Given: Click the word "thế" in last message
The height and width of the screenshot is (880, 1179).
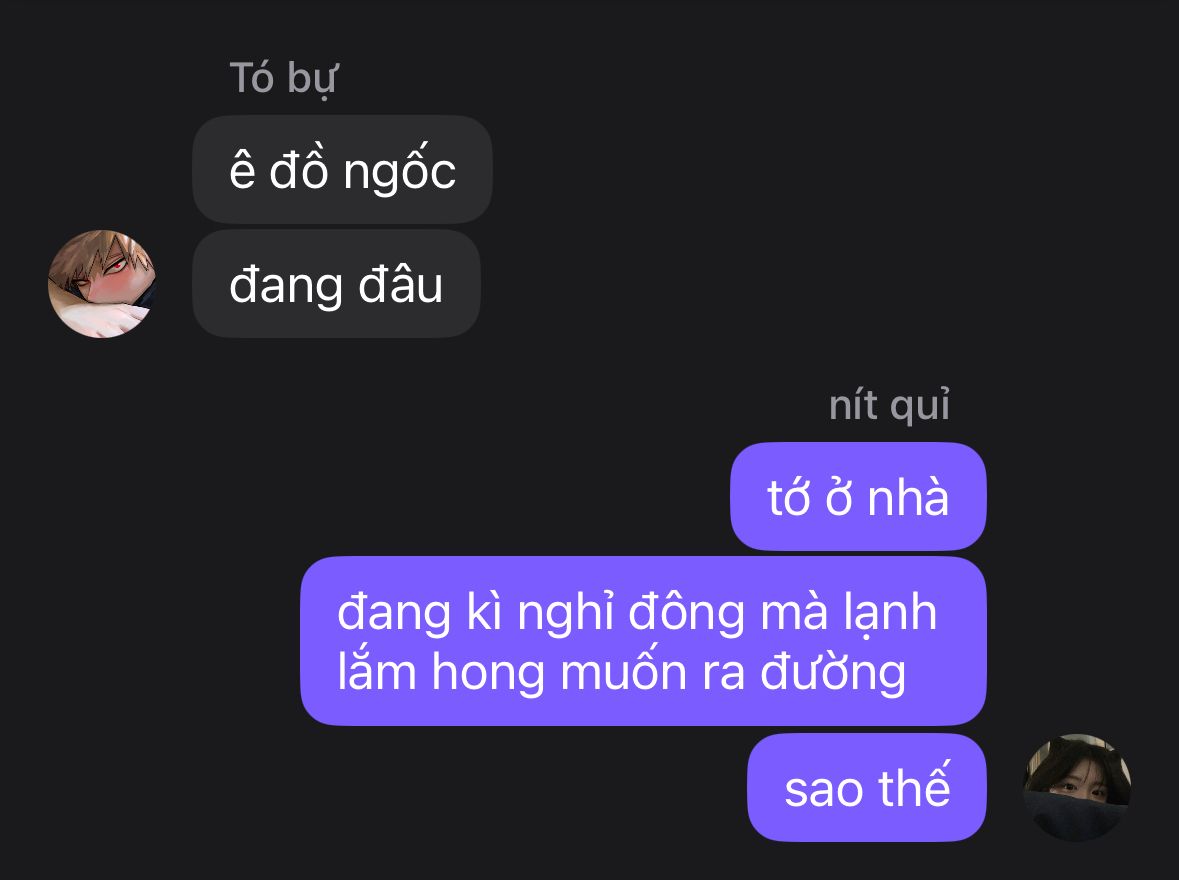Looking at the screenshot, I should pos(914,785).
